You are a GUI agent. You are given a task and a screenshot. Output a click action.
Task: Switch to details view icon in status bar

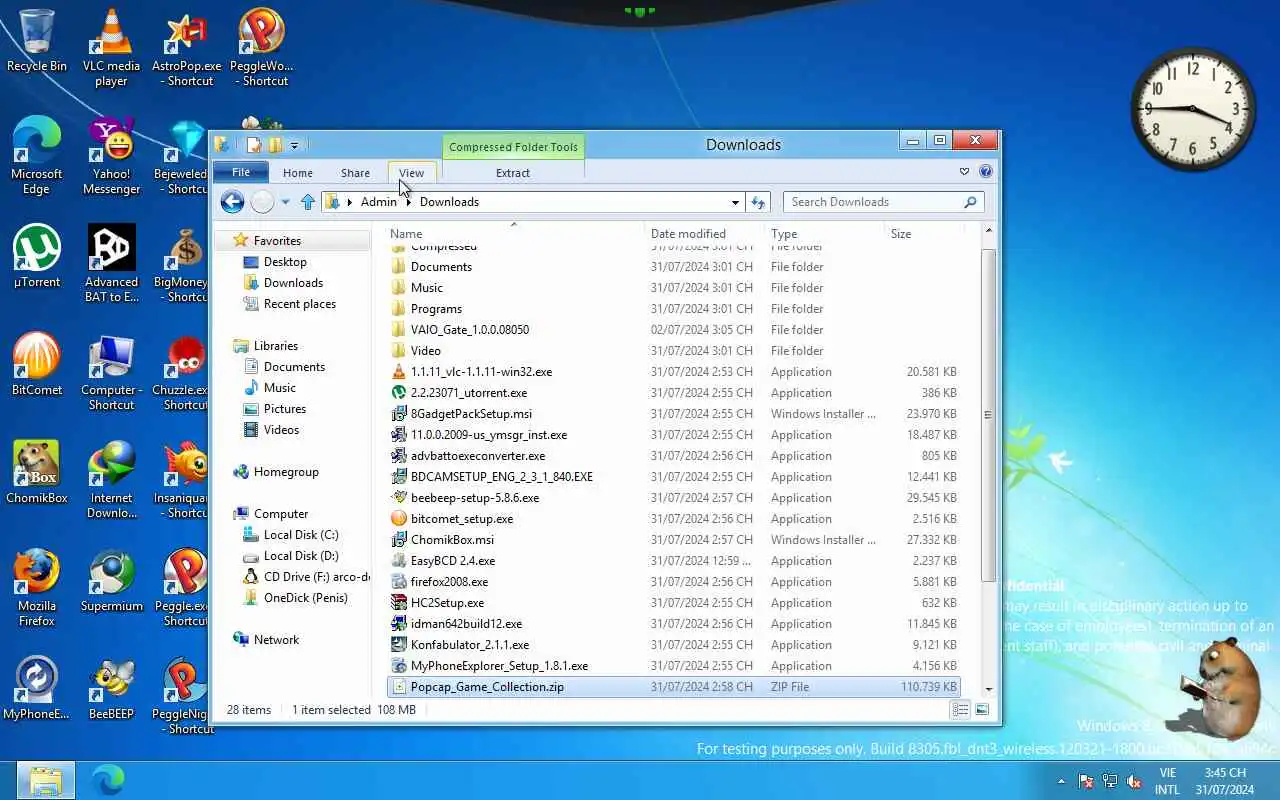point(960,710)
